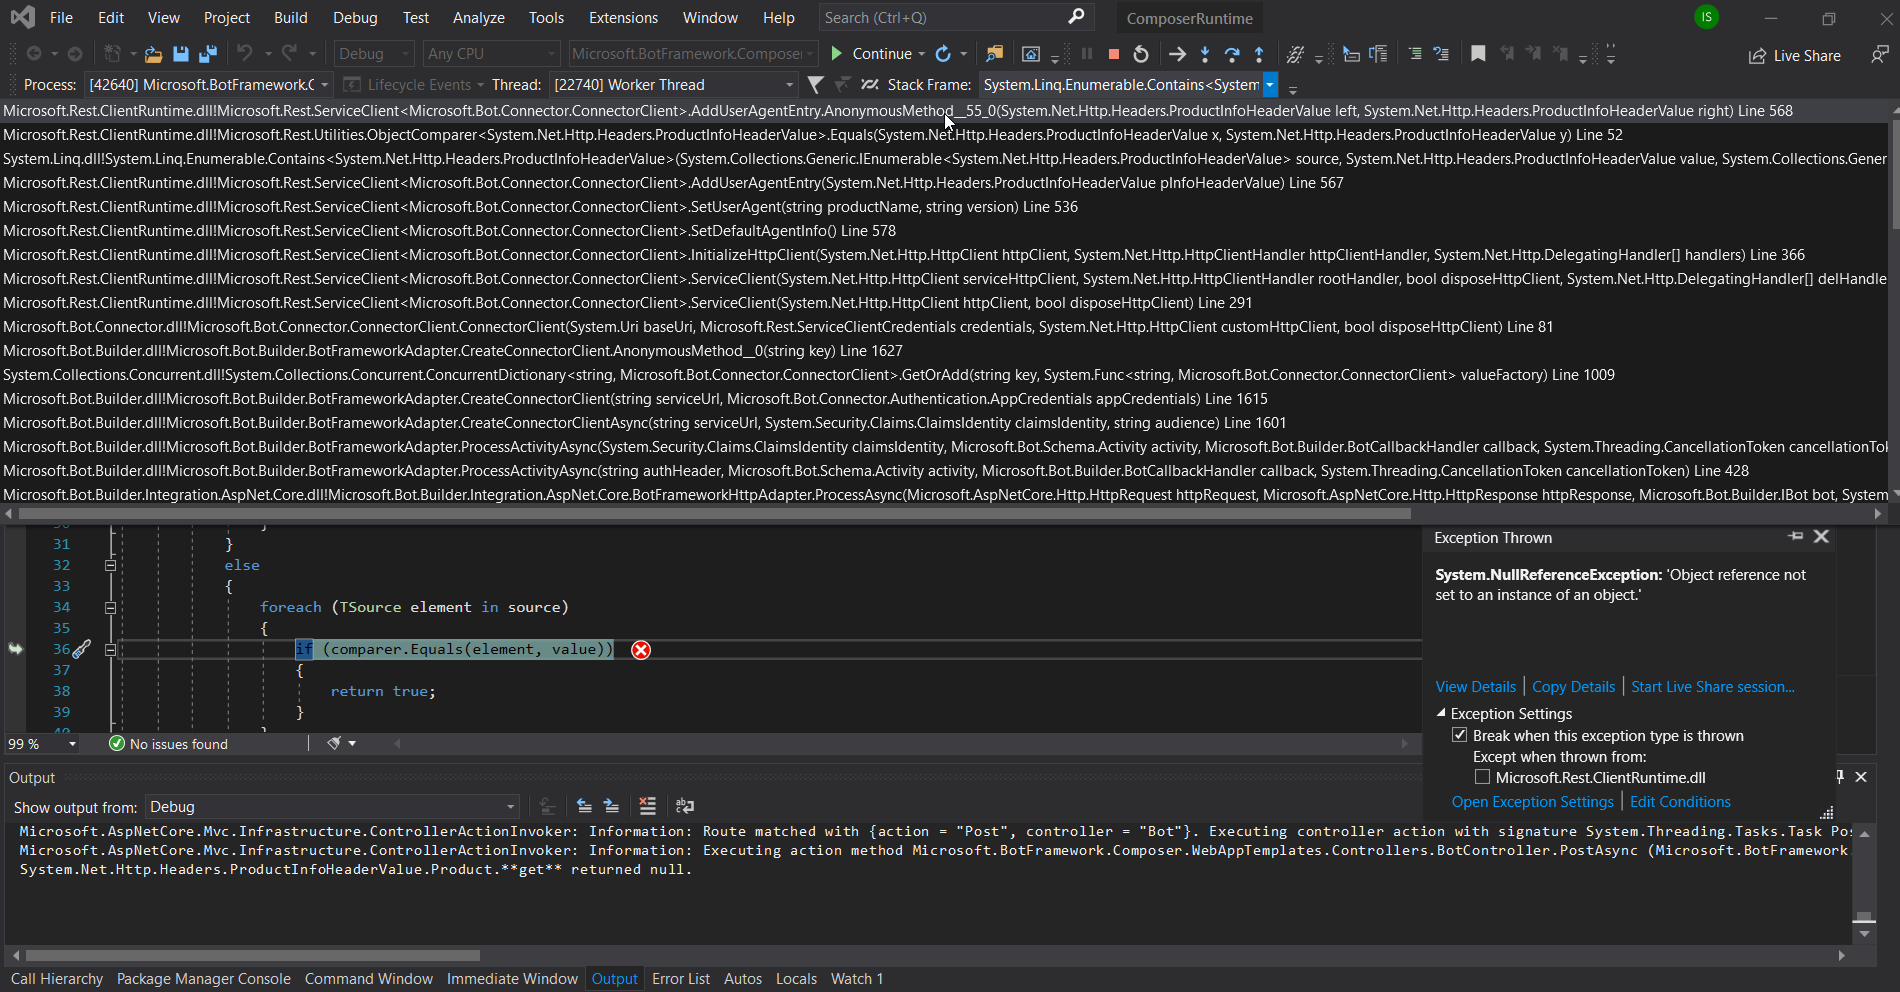Toggle word wrap in the Output window
Image resolution: width=1900 pixels, height=992 pixels.
pyautogui.click(x=685, y=806)
